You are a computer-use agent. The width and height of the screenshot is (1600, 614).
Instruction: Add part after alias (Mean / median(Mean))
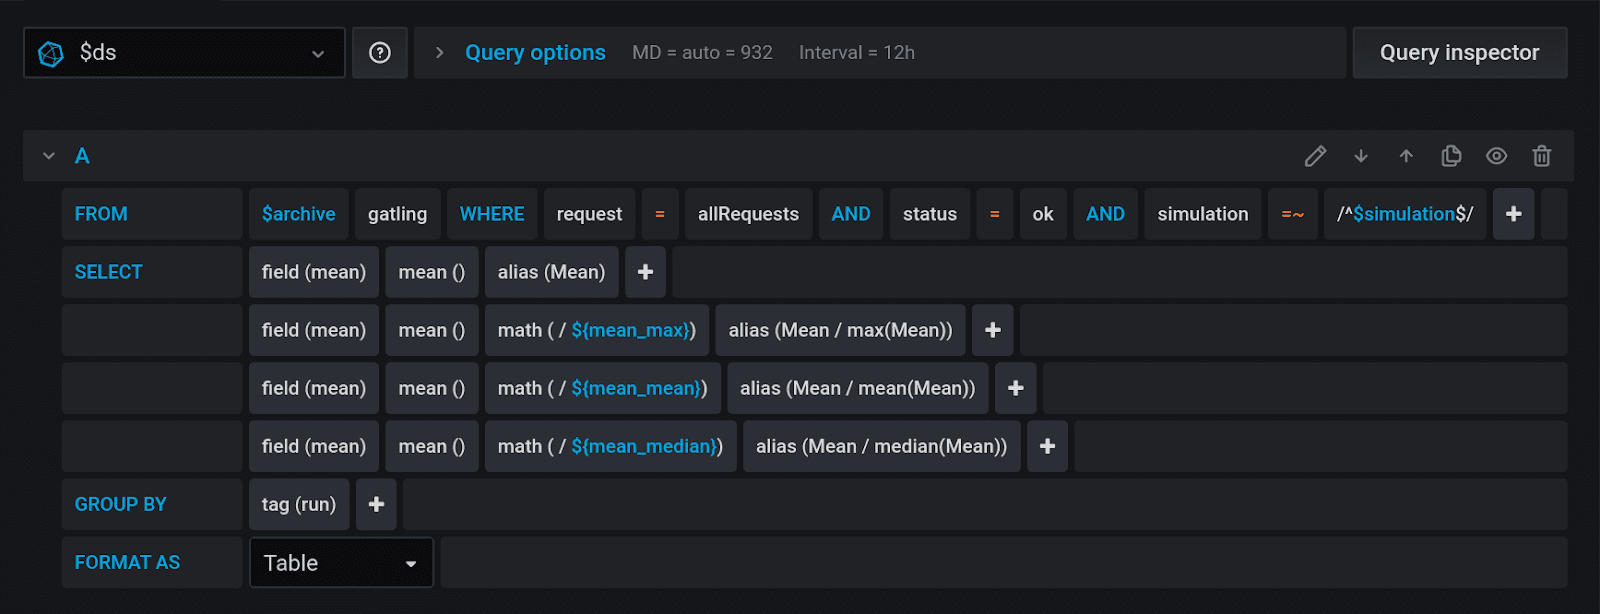[1047, 446]
